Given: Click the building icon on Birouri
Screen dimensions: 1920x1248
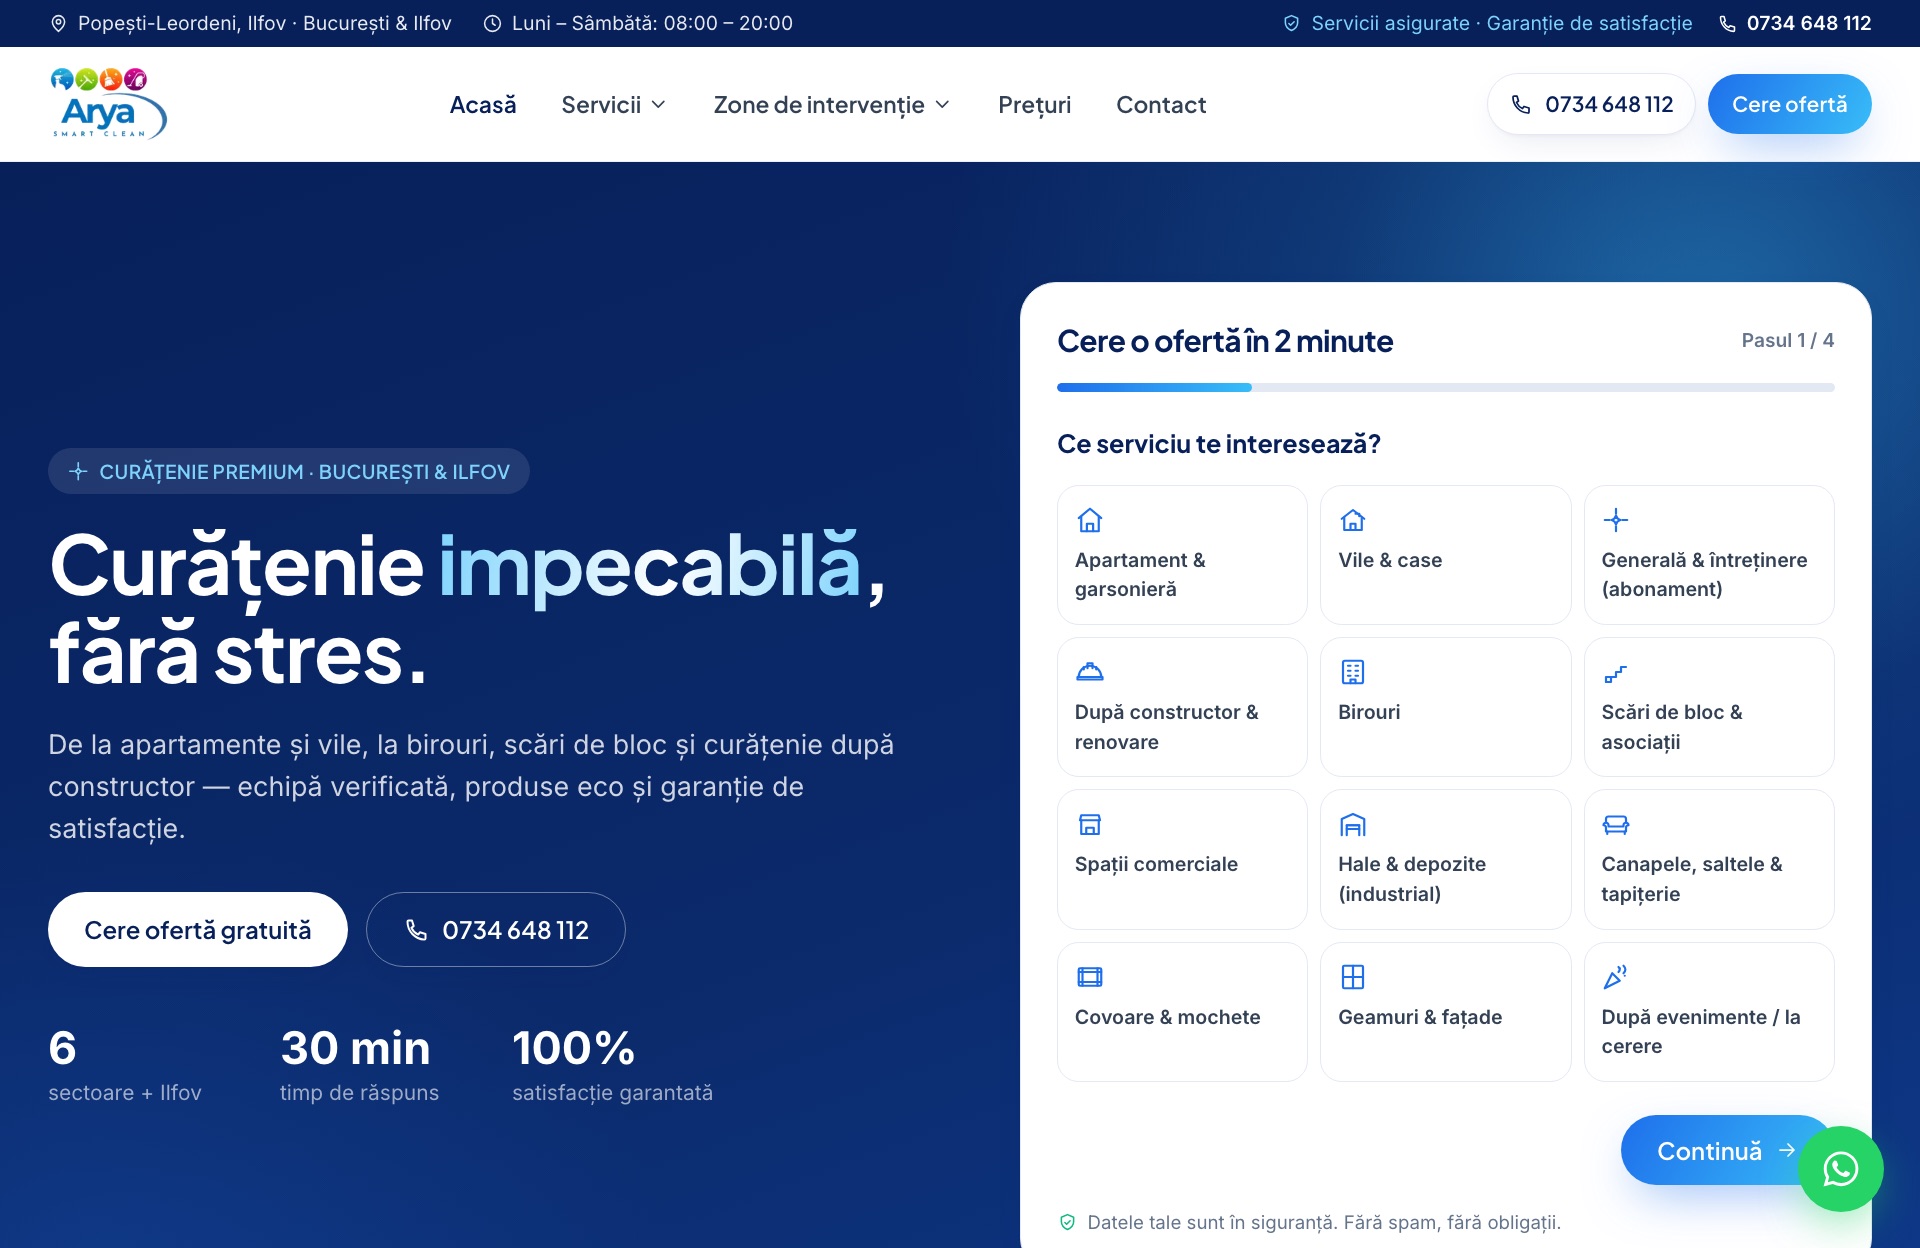Looking at the screenshot, I should pos(1352,672).
